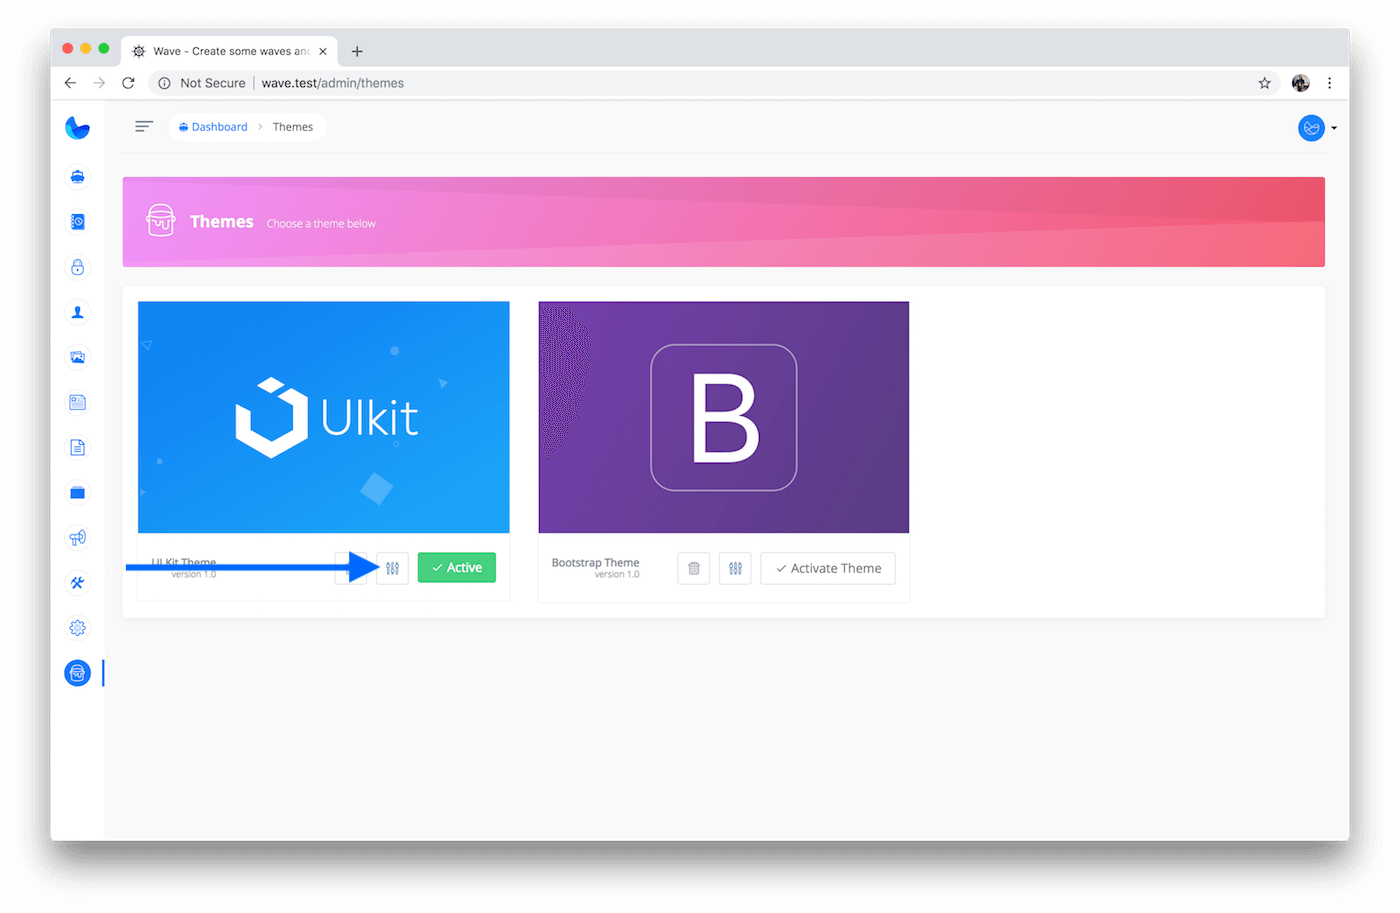This screenshot has width=1400, height=913.
Task: Open the Chrome three-dot menu
Action: click(1329, 83)
